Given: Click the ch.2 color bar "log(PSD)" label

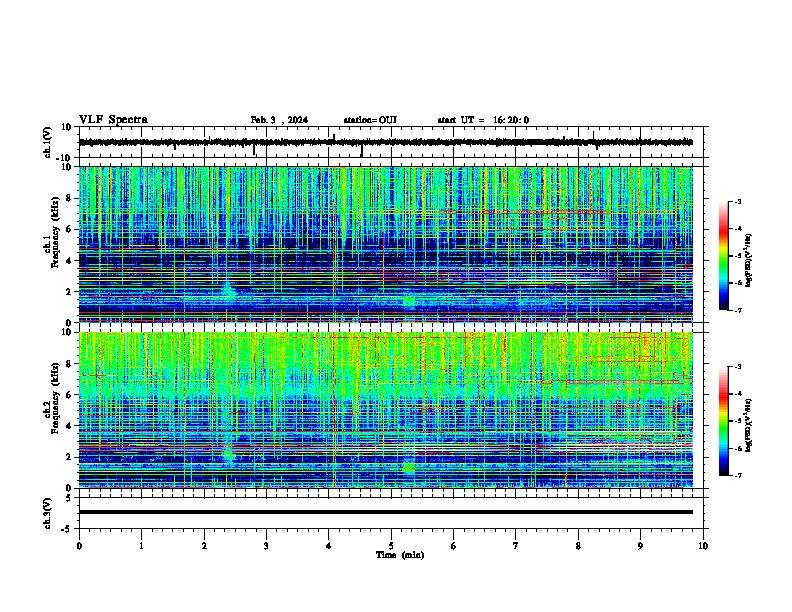Looking at the screenshot, I should point(749,425).
